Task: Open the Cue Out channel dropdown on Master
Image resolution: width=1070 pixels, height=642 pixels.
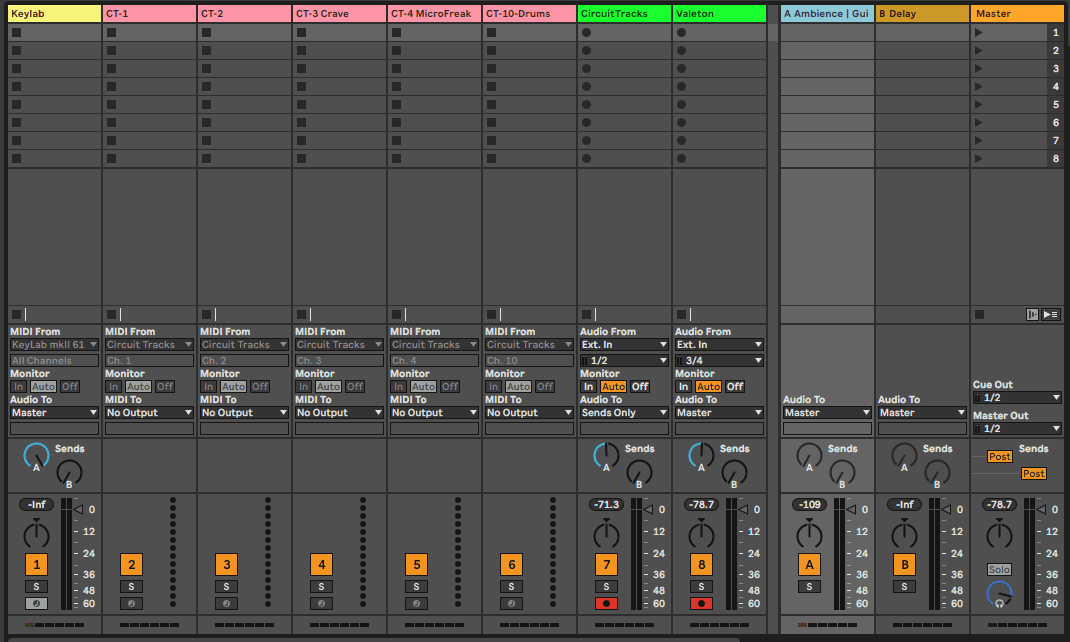Action: coord(1017,397)
